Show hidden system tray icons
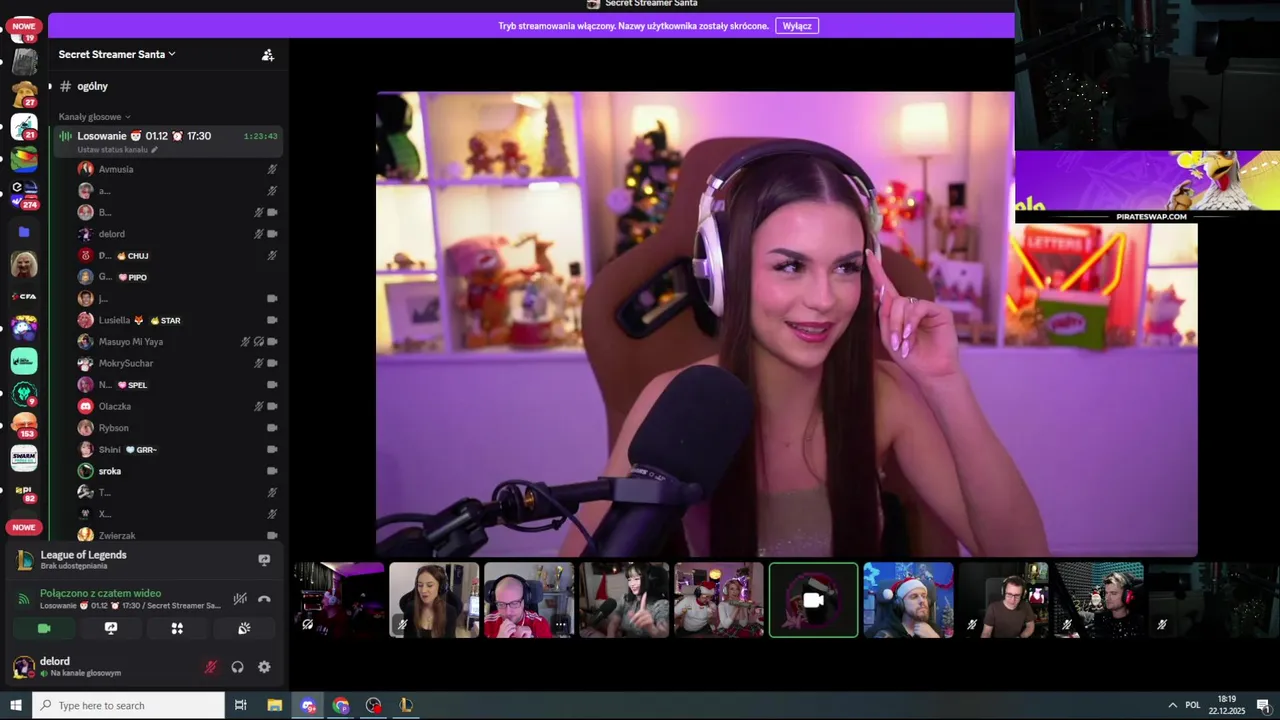 [x=1172, y=705]
